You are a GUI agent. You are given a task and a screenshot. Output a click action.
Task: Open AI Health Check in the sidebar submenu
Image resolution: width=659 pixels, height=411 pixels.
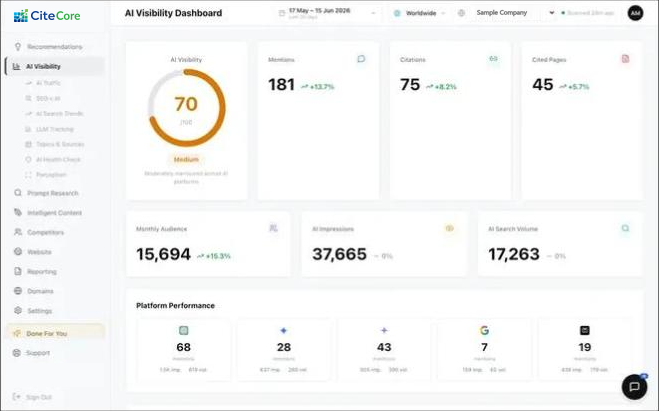[53, 159]
